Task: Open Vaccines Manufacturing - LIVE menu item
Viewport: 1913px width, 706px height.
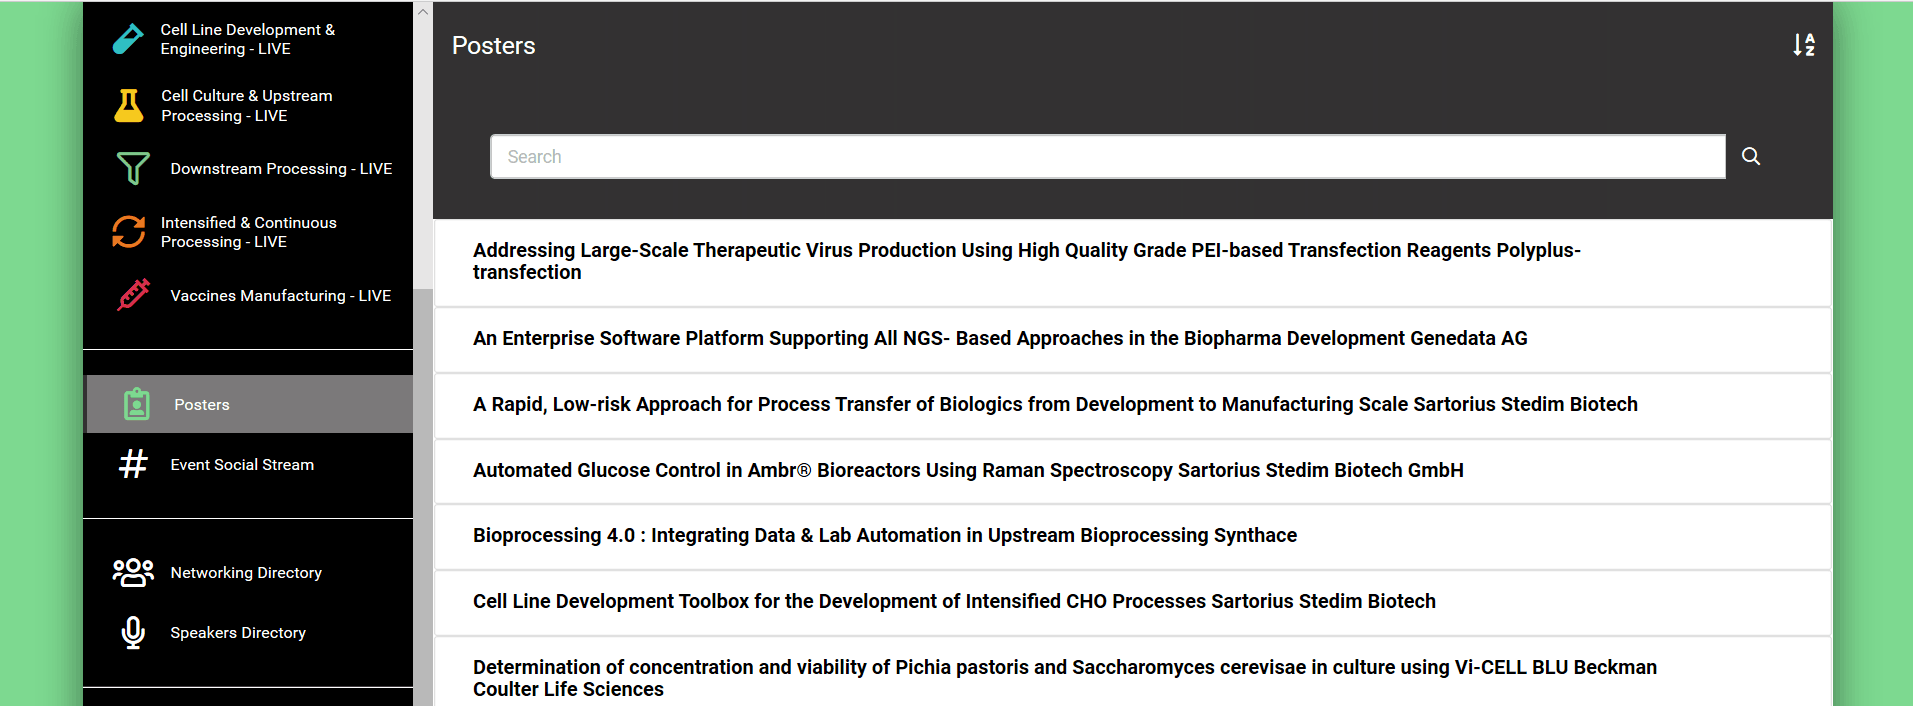Action: (280, 296)
